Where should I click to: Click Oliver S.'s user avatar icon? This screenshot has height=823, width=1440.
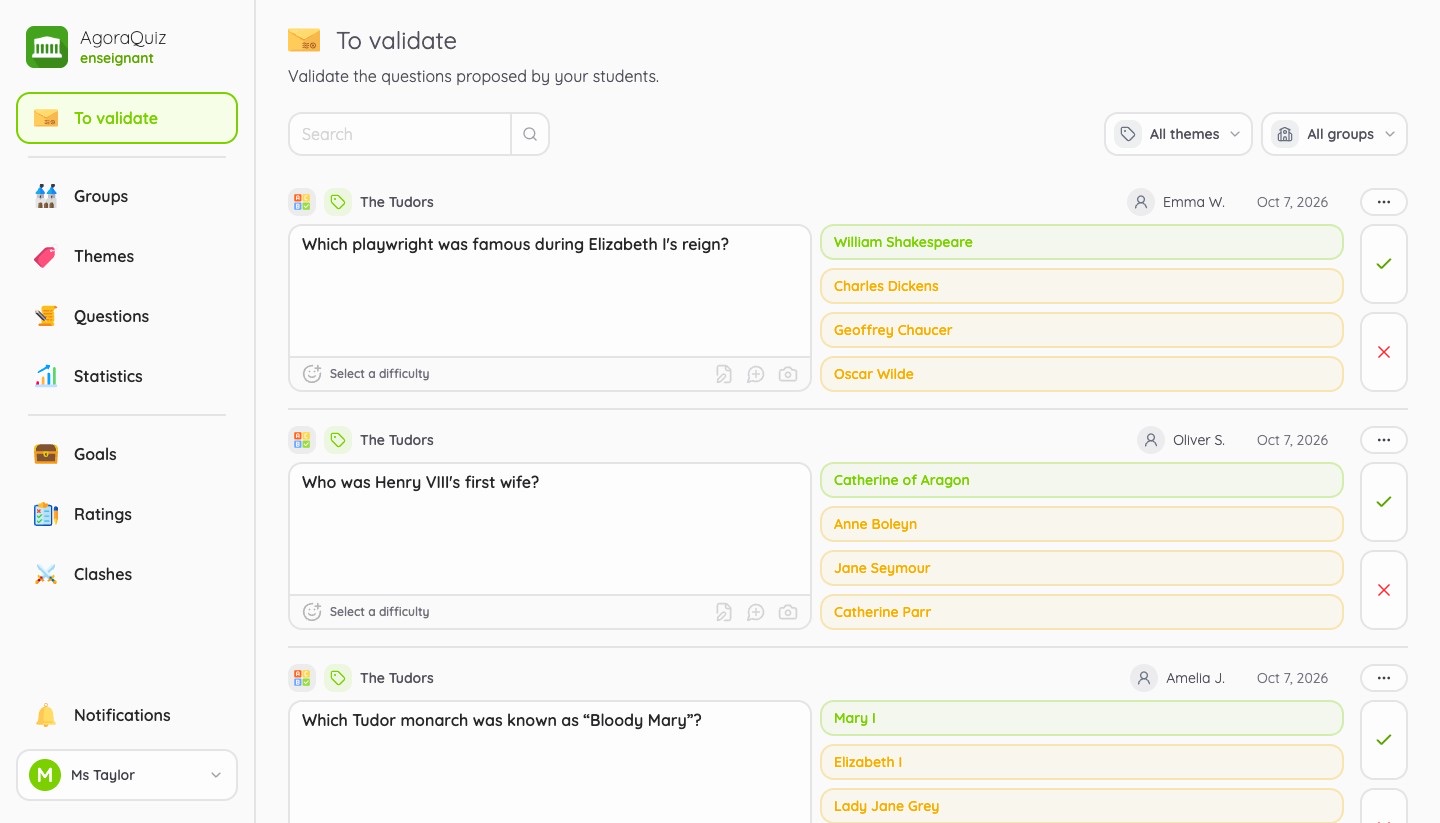[1151, 440]
